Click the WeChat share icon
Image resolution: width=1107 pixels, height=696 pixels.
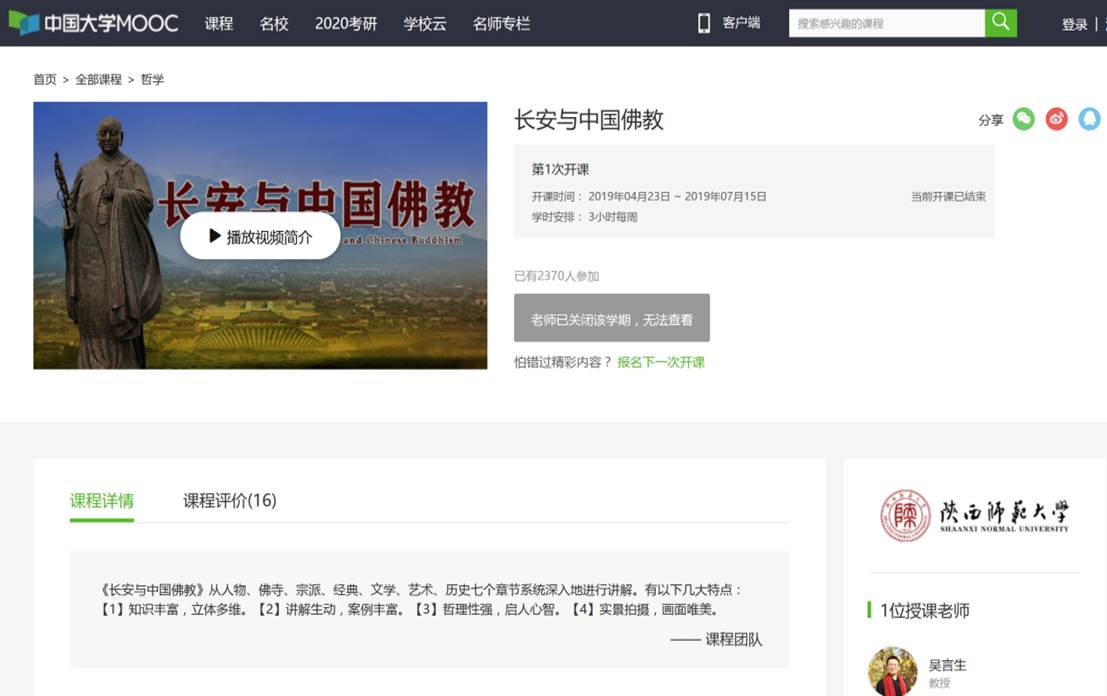click(x=1023, y=119)
